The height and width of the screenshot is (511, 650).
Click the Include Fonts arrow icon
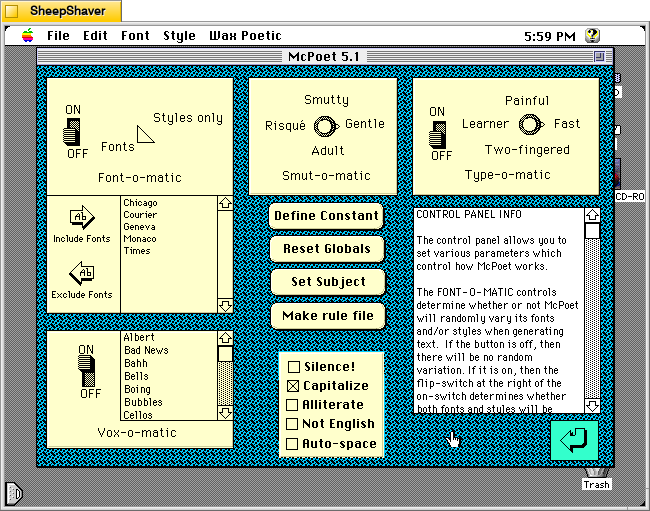[82, 217]
